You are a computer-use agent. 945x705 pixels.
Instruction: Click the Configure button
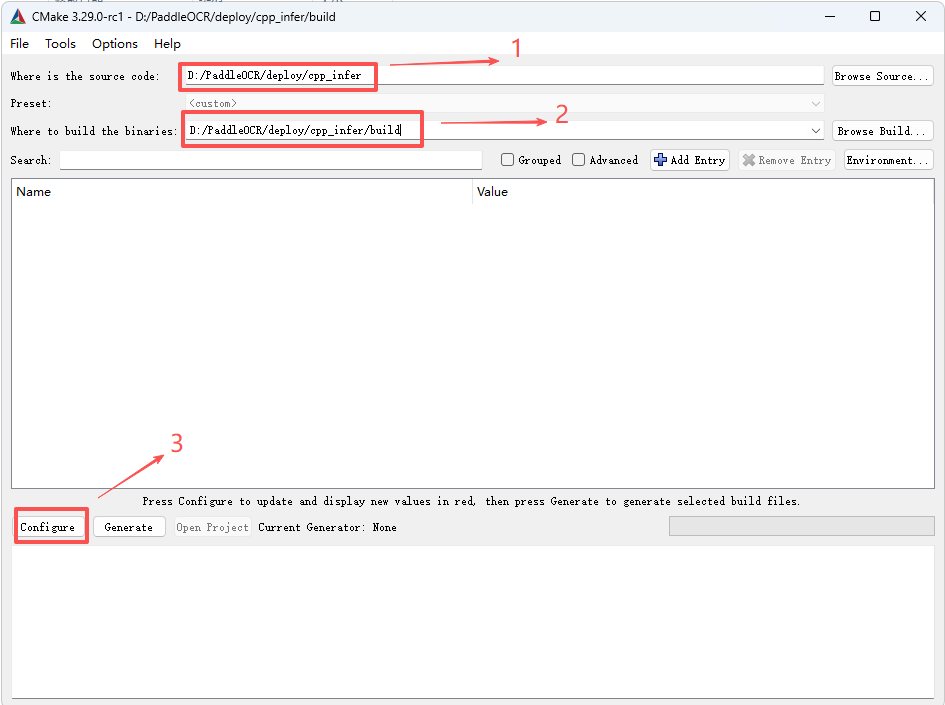click(48, 527)
